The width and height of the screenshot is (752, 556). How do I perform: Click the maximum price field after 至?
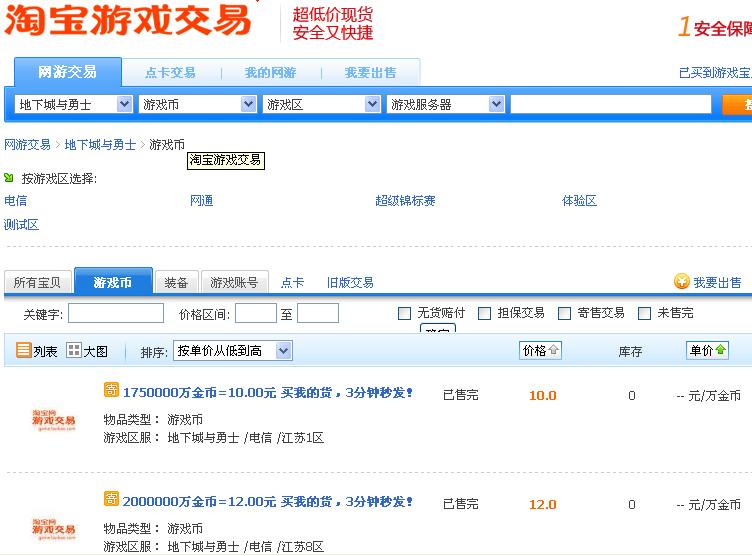point(318,313)
